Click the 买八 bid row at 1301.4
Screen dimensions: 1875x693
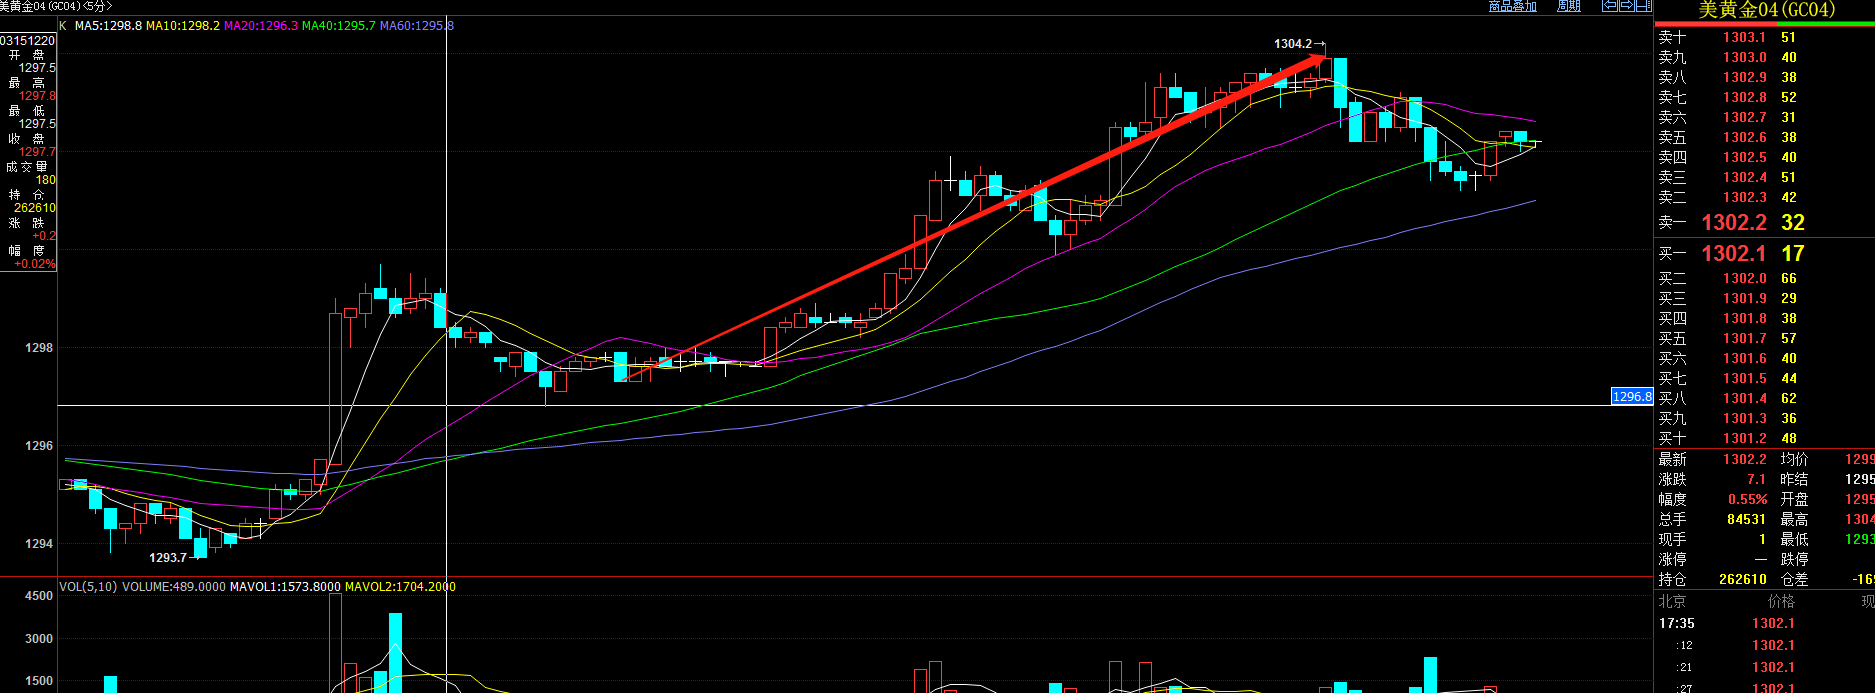pyautogui.click(x=1764, y=398)
